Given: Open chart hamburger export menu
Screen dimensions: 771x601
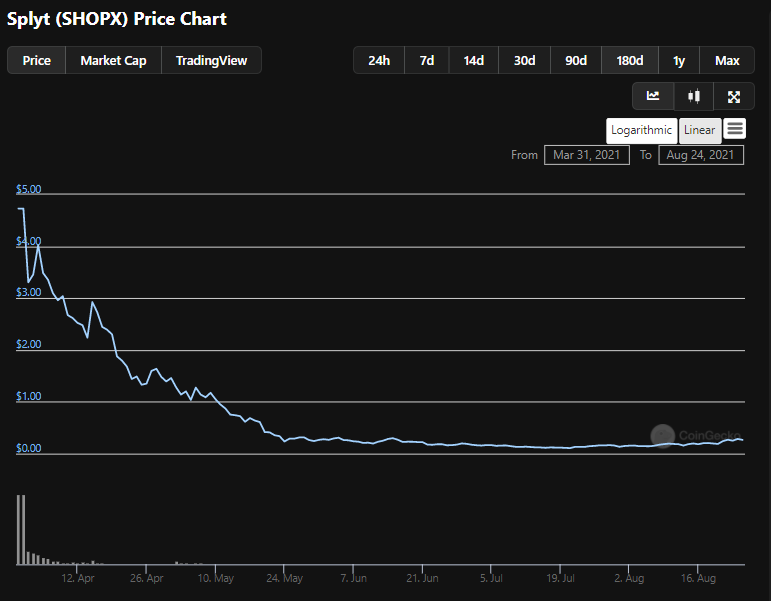Looking at the screenshot, I should (x=735, y=129).
